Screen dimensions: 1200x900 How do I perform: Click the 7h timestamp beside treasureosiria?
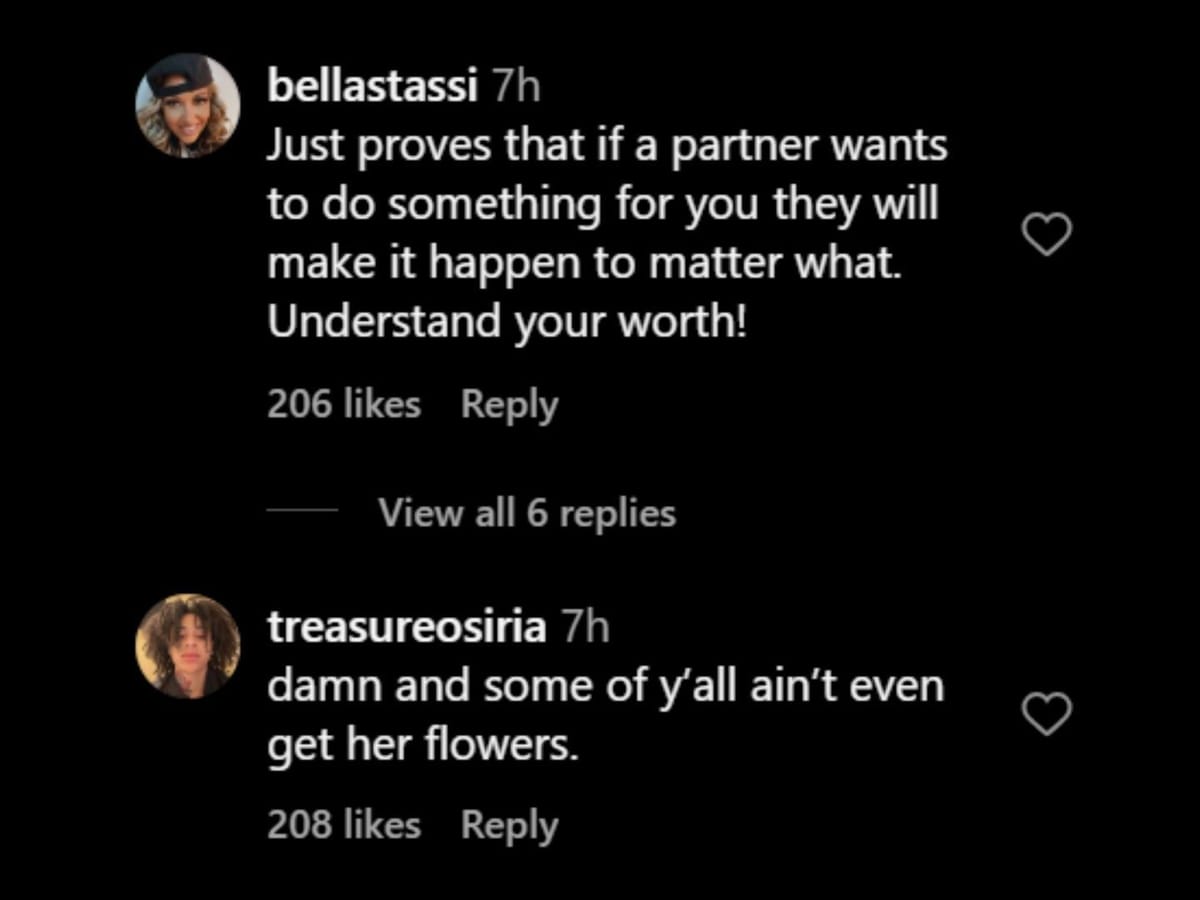[585, 627]
